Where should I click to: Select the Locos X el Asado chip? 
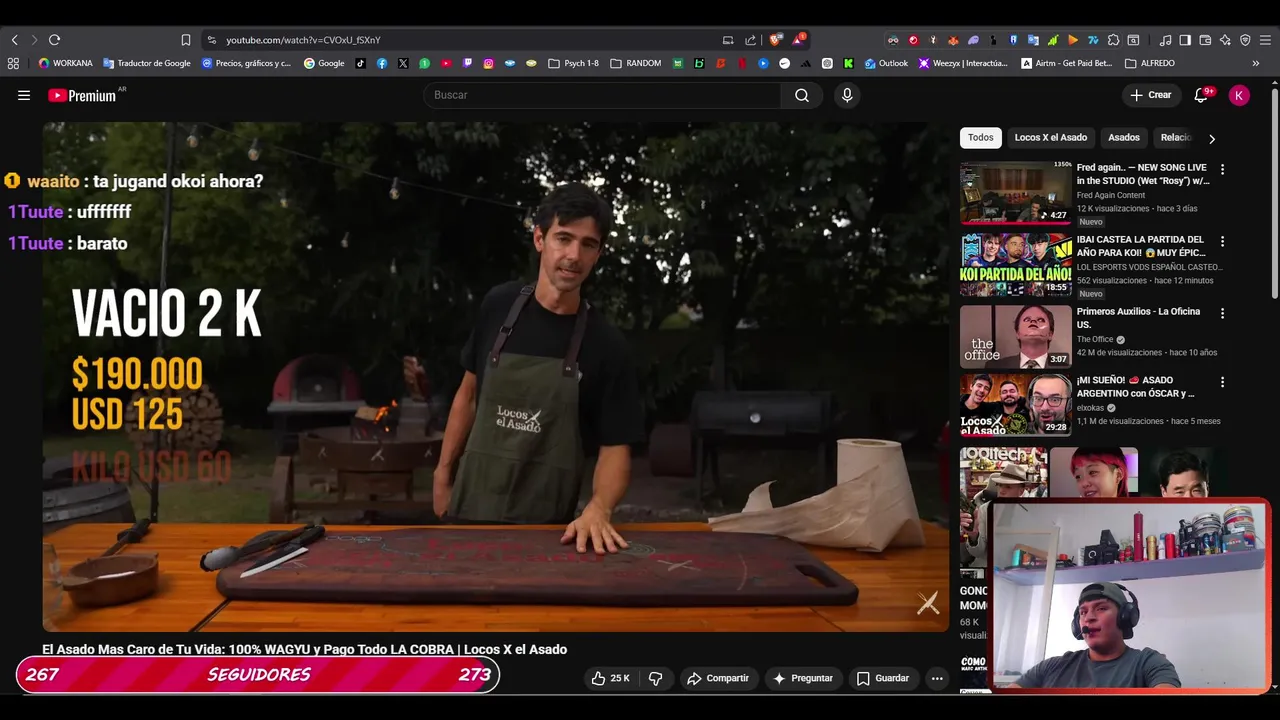[x=1050, y=137]
